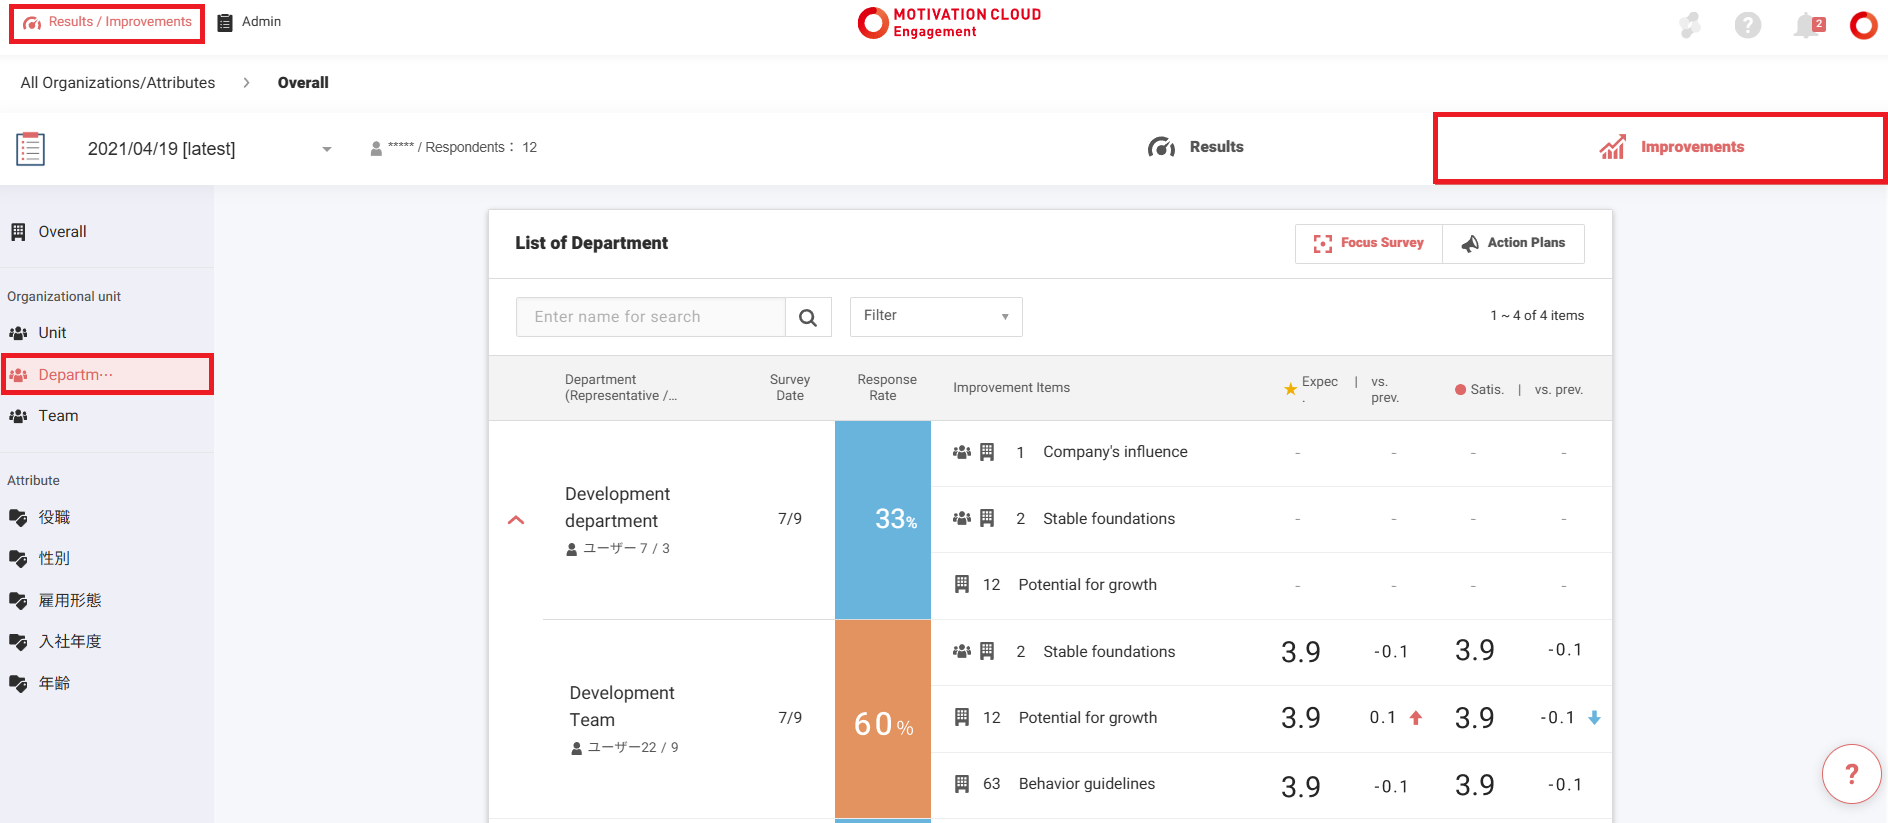The width and height of the screenshot is (1888, 823).
Task: Open the user profile circle icon
Action: [1863, 25]
